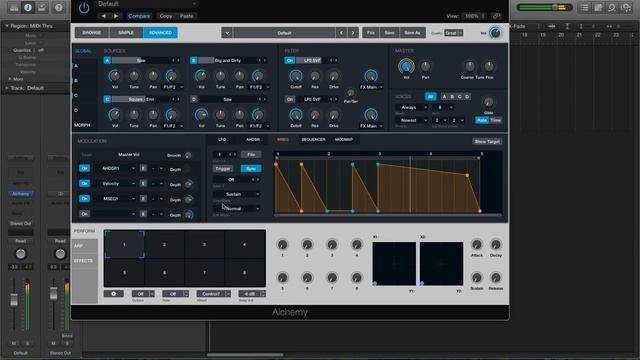Click the E button in MSEG1 row
Image resolution: width=640 pixels, height=360 pixels.
pyautogui.click(x=143, y=199)
